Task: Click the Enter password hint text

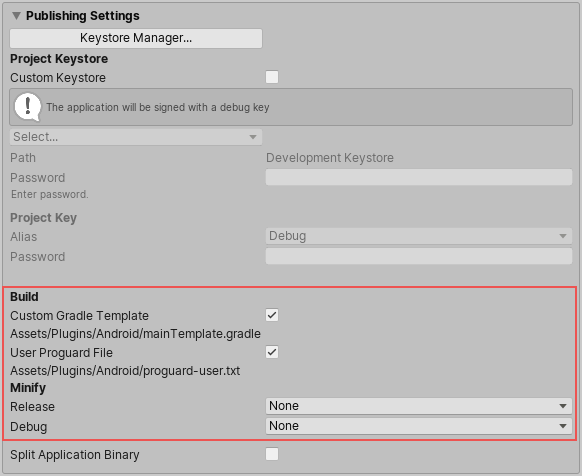Action: click(x=50, y=194)
